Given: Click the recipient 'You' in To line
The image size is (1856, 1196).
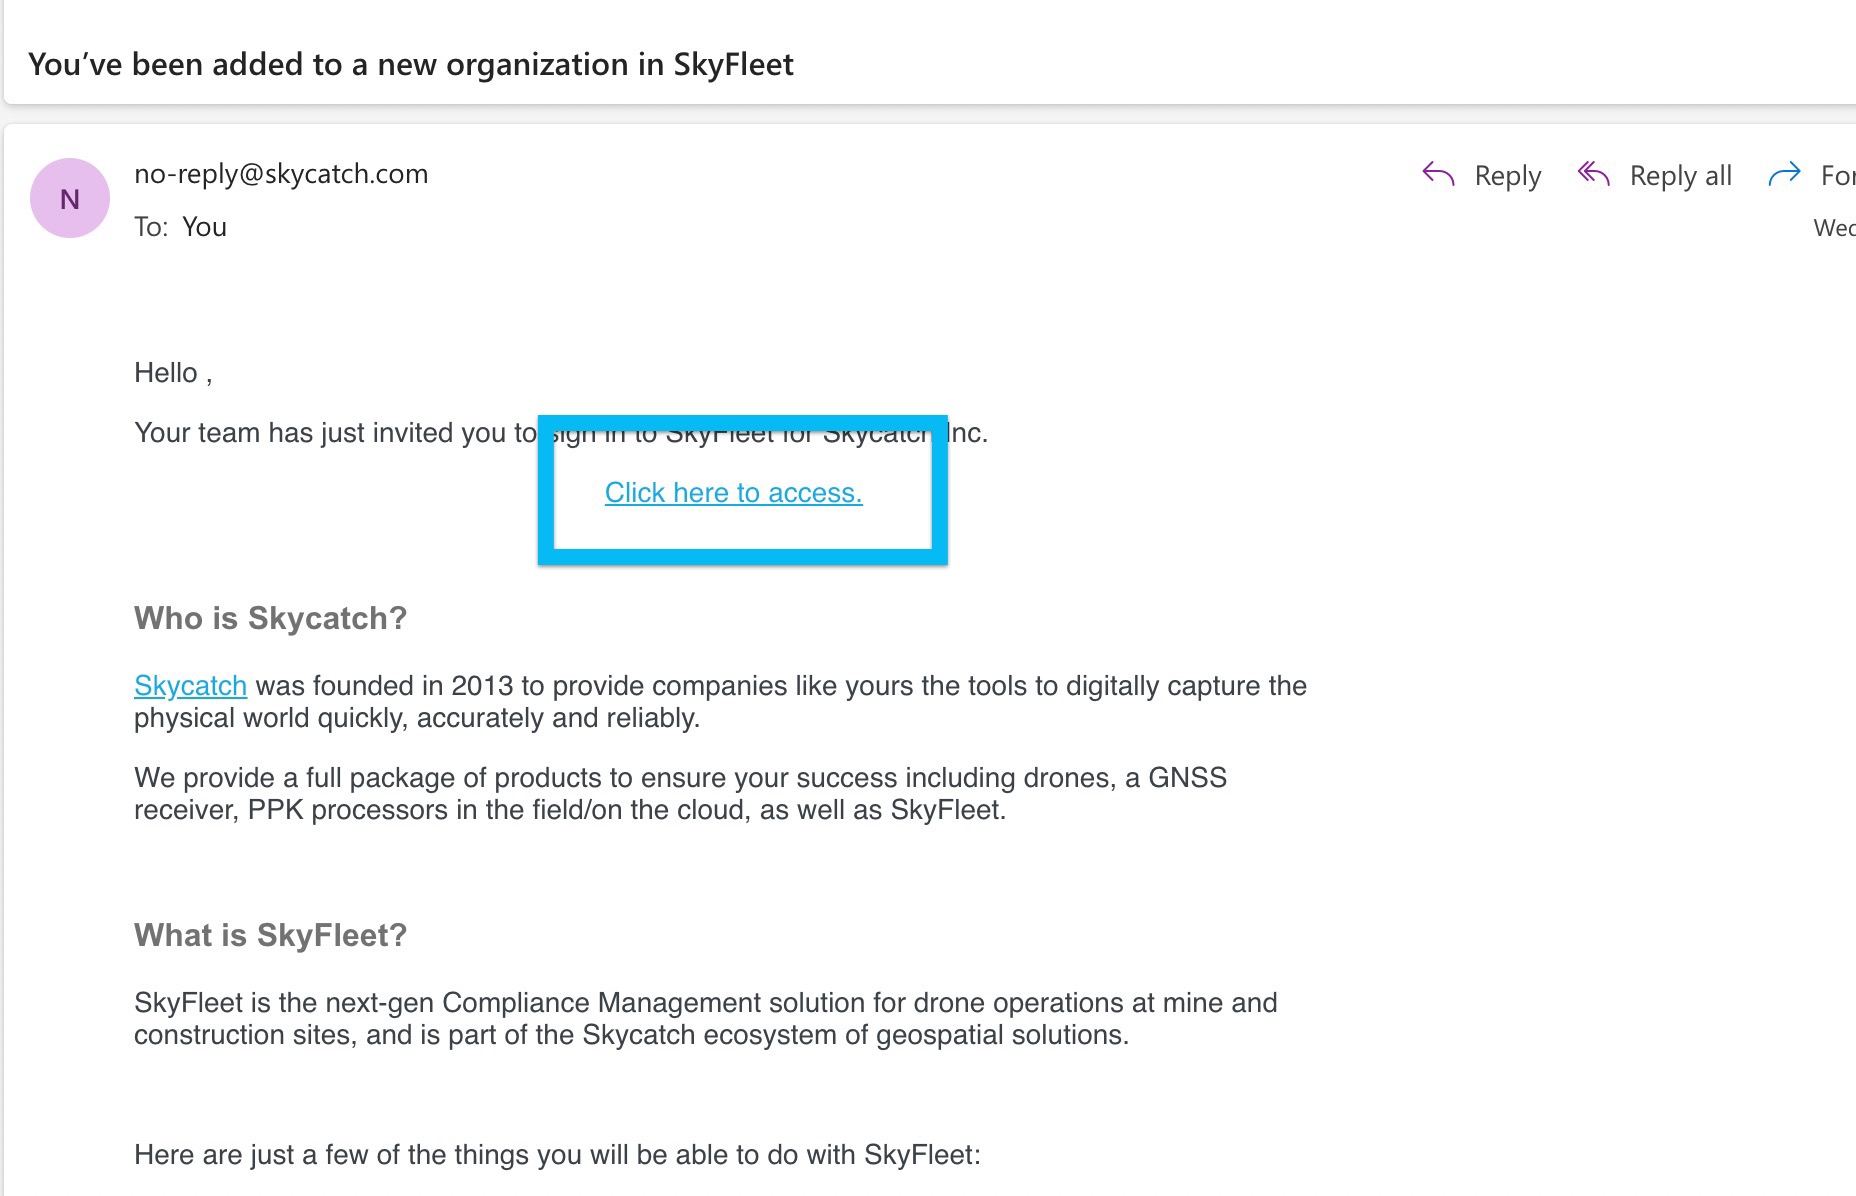Looking at the screenshot, I should [204, 227].
